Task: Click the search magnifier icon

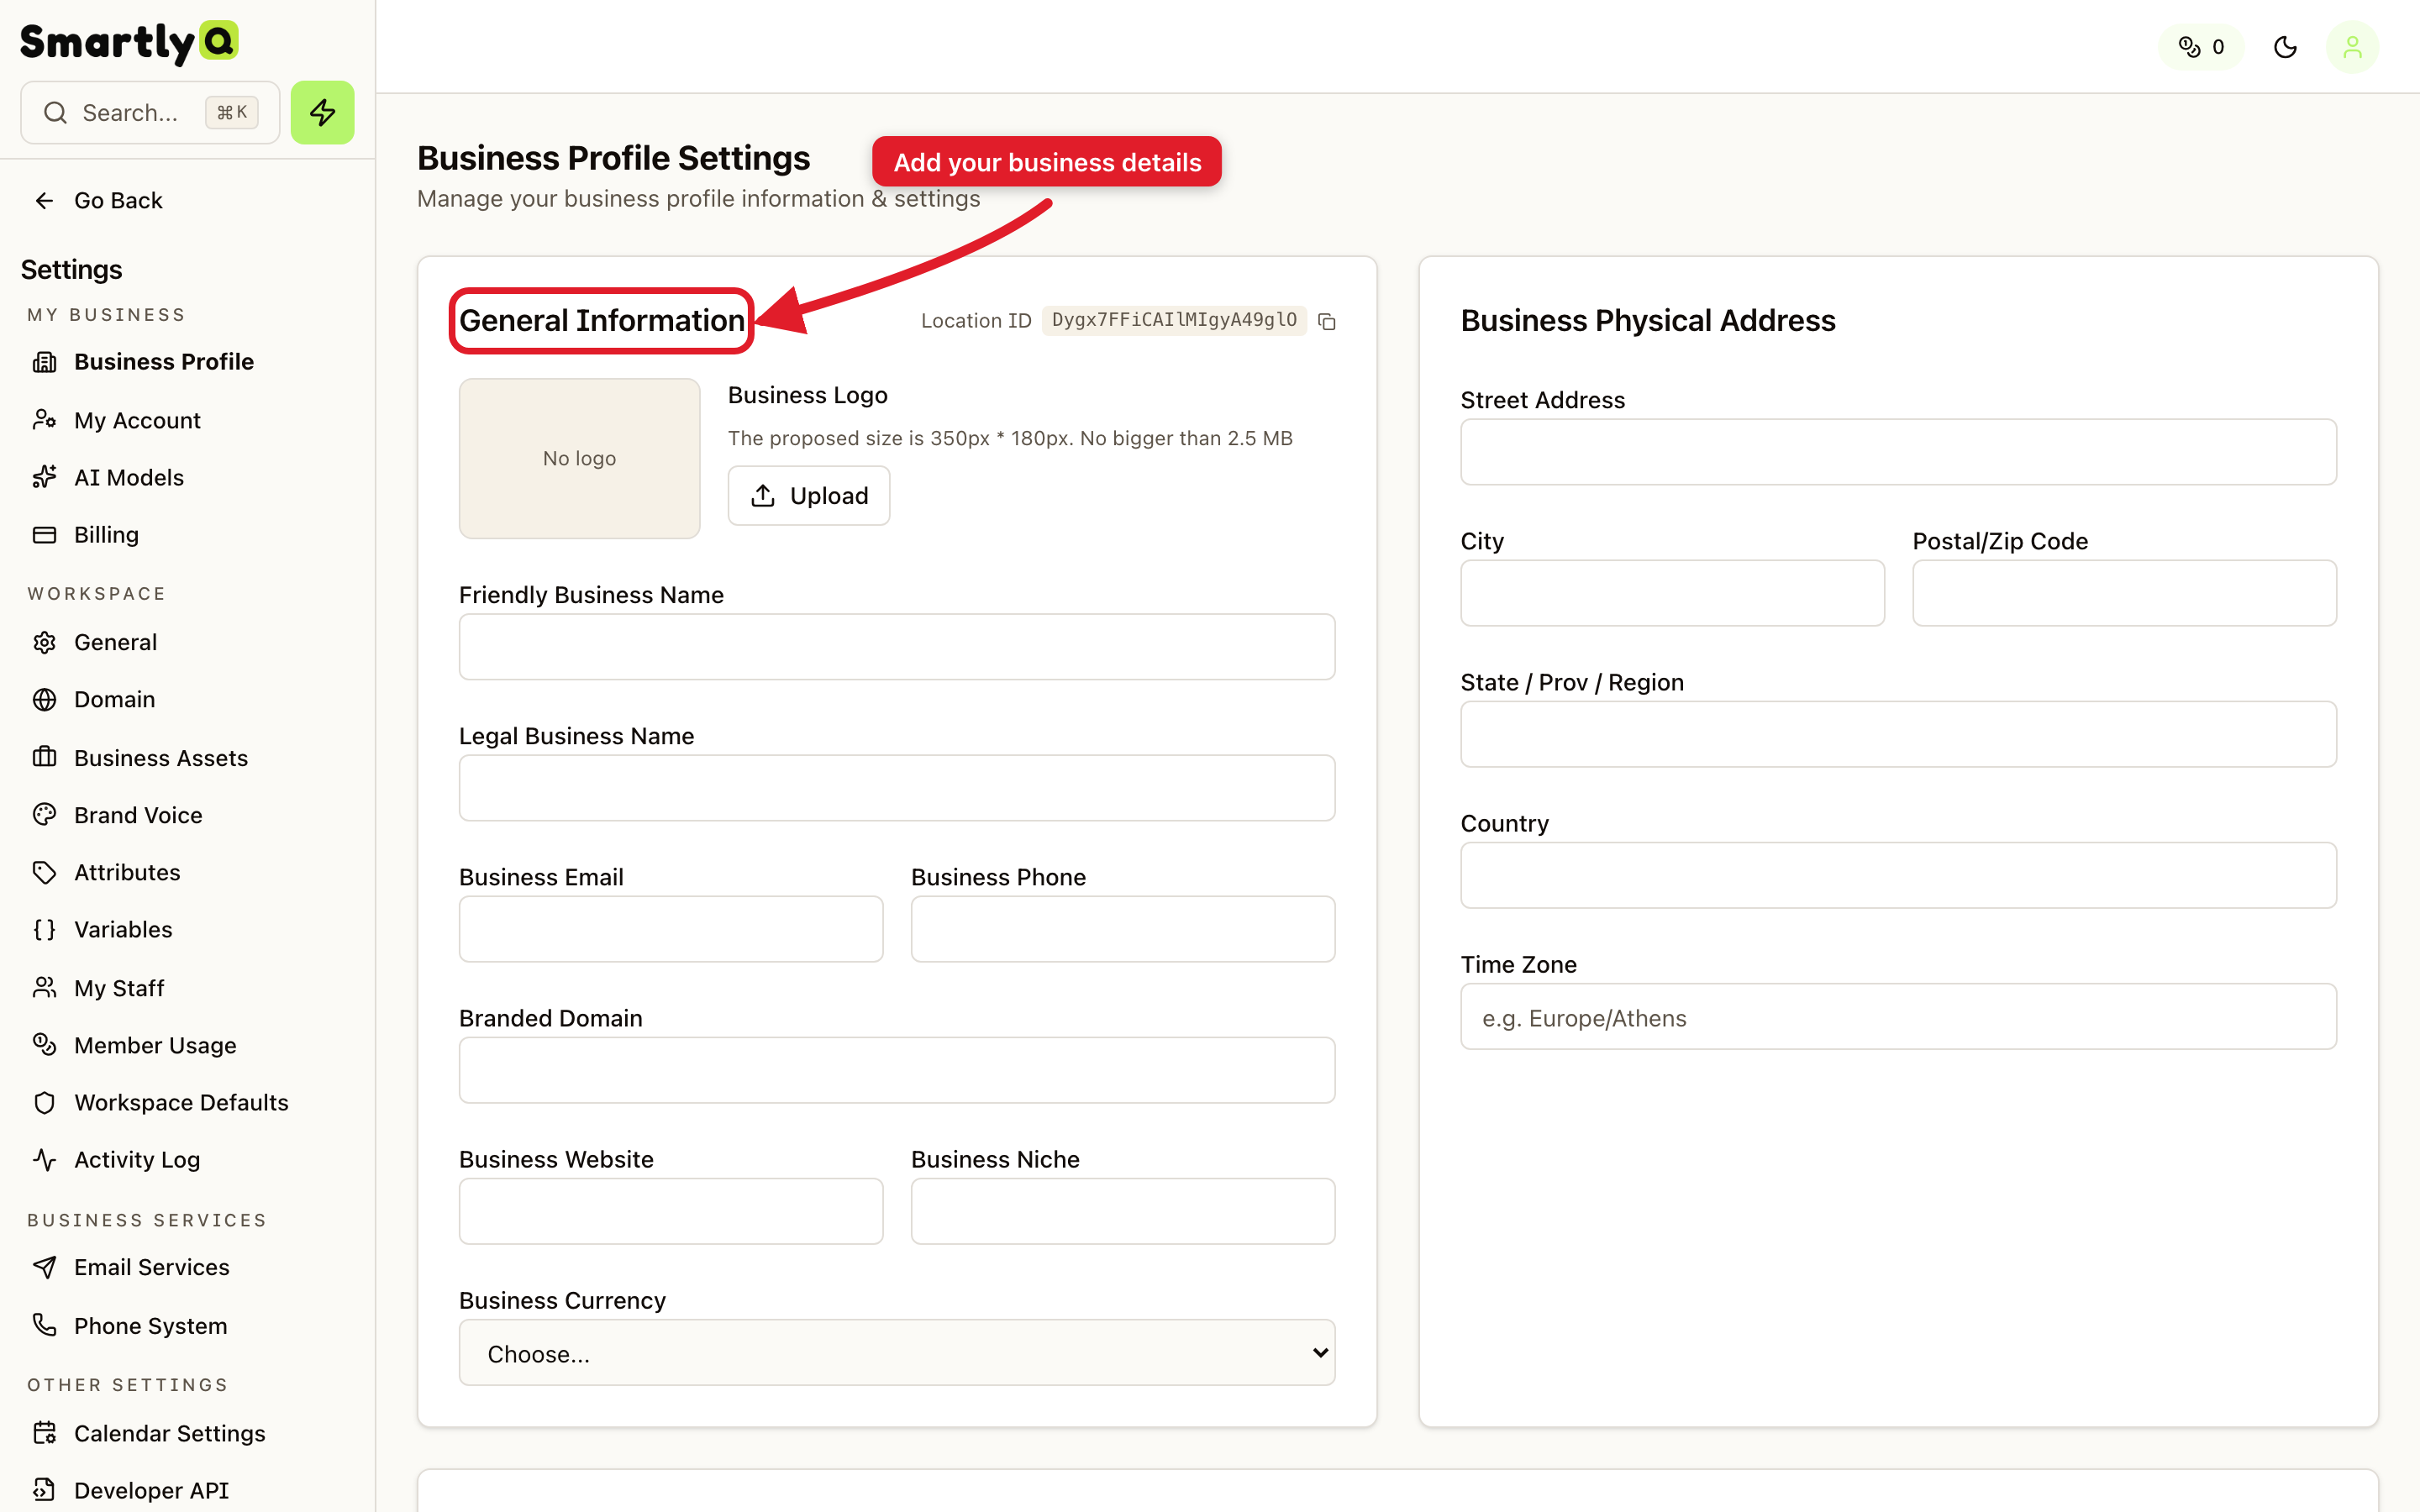Action: point(55,113)
